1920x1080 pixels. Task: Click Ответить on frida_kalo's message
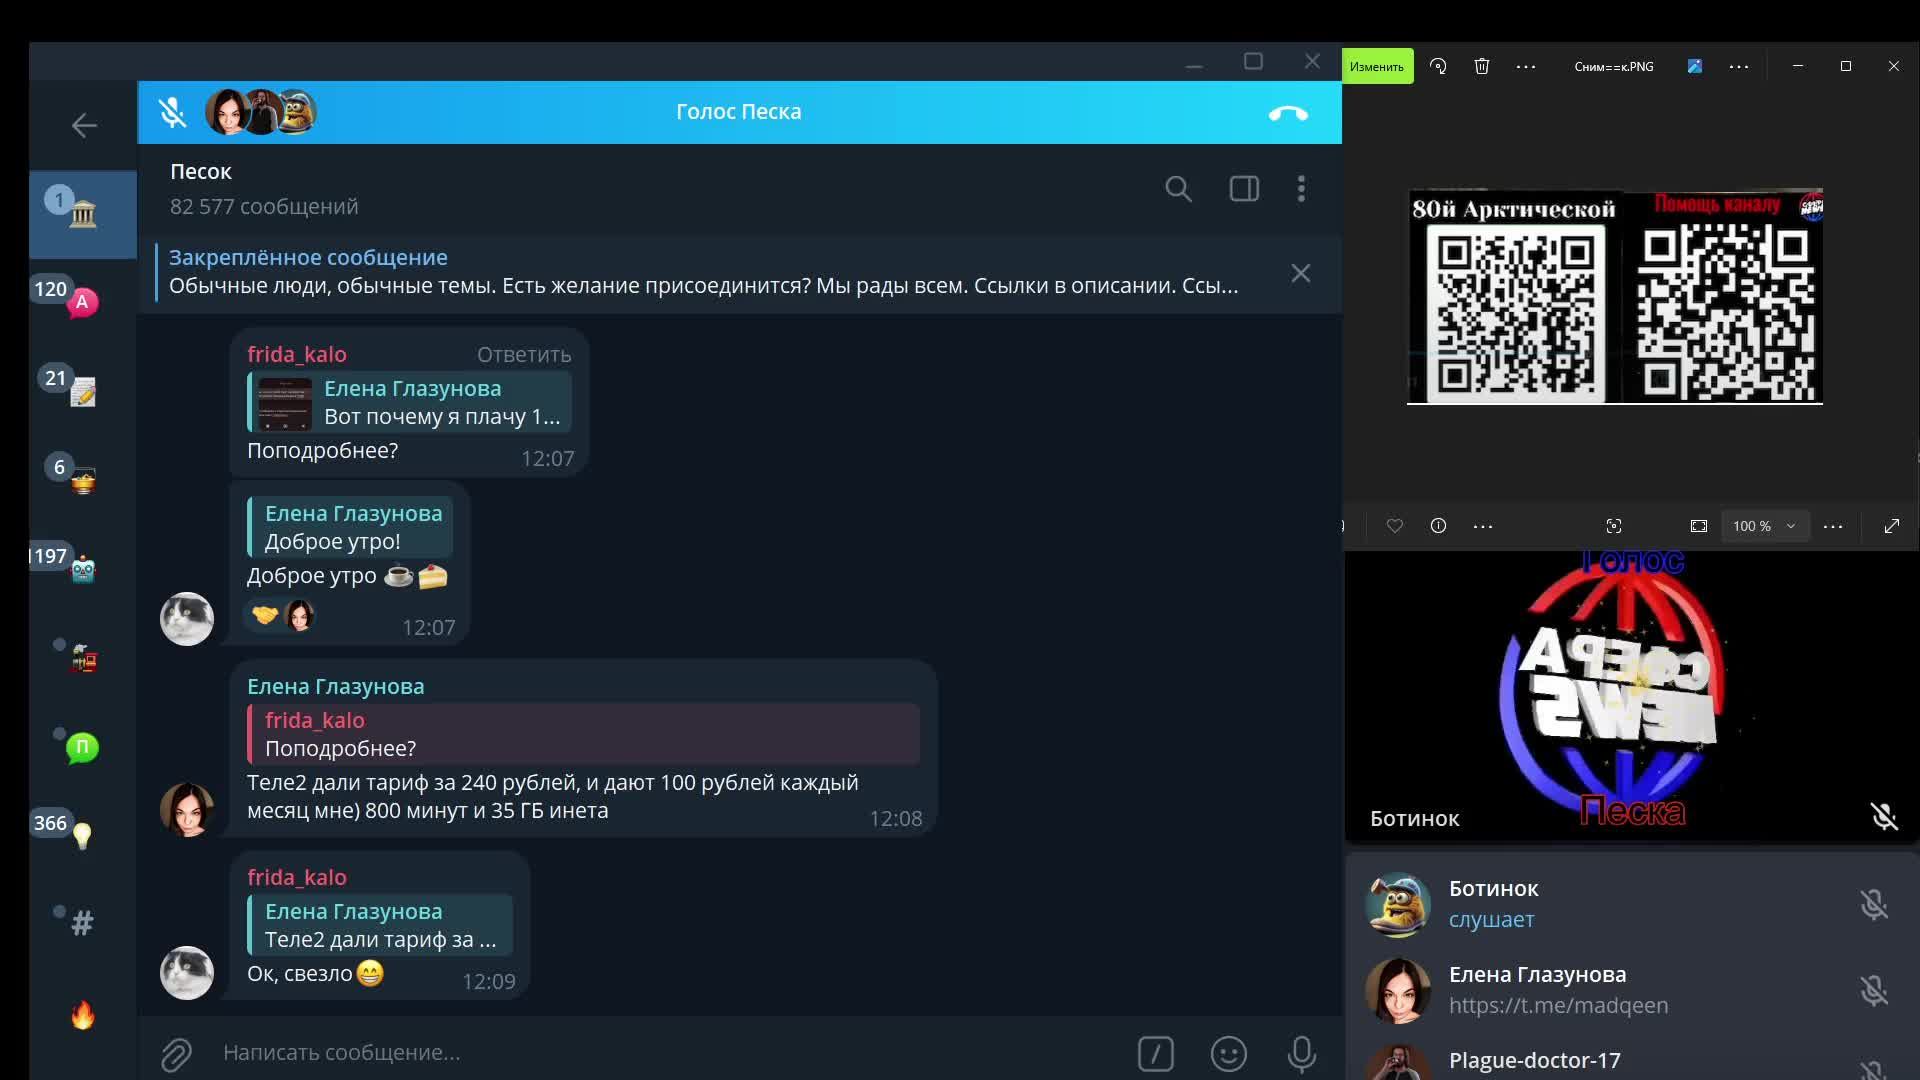(523, 354)
